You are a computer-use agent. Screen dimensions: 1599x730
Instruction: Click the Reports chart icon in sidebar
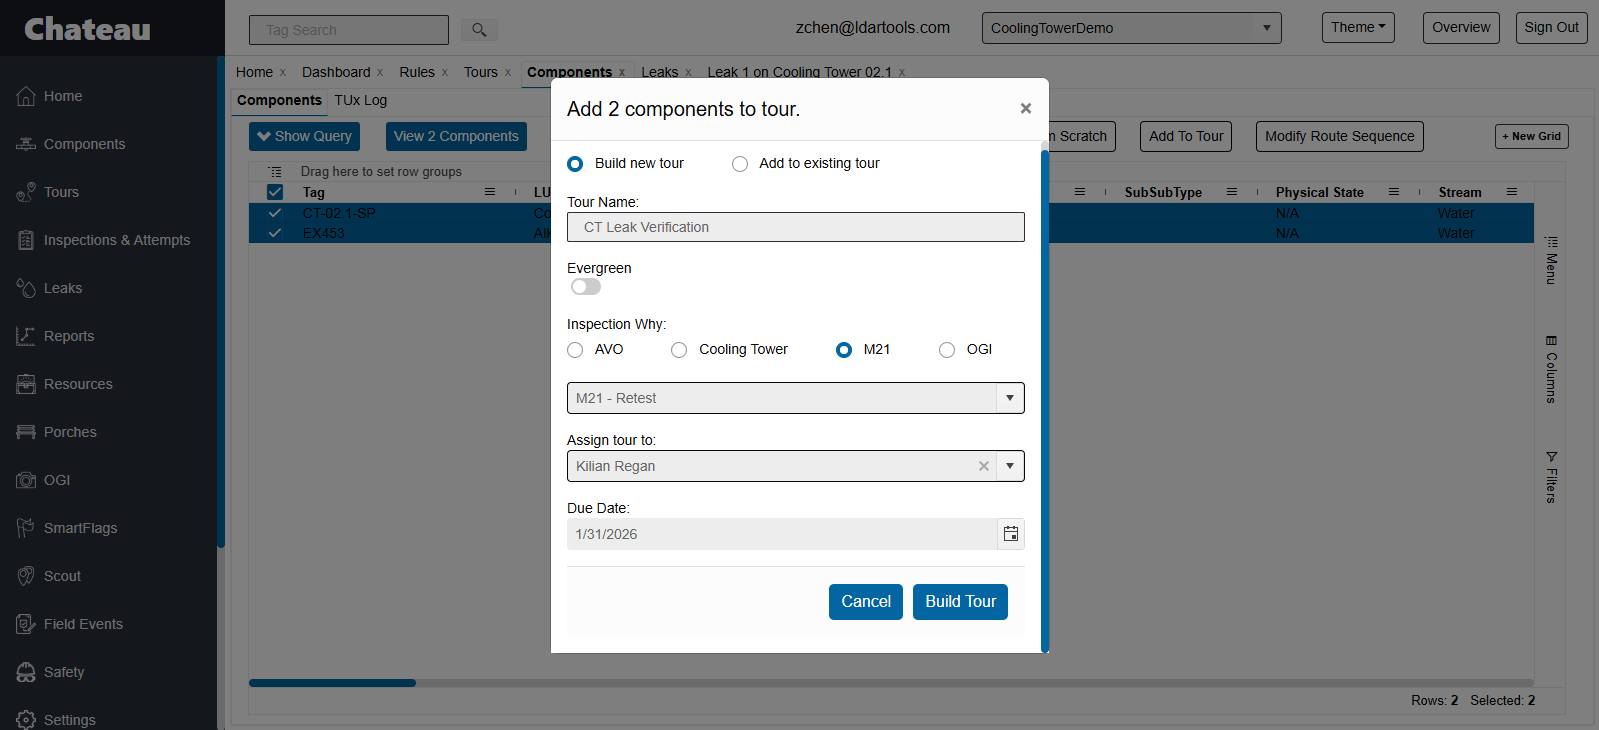pyautogui.click(x=26, y=336)
